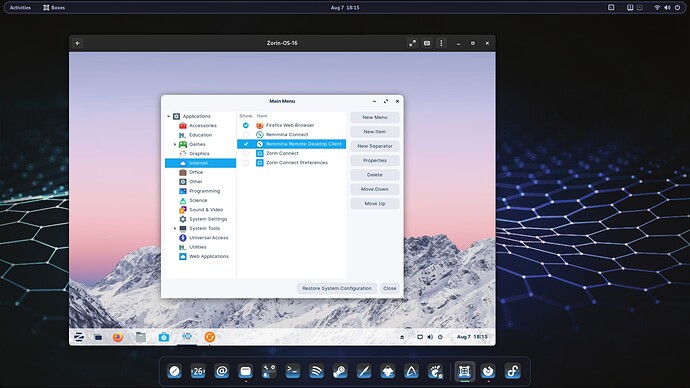
Task: Uncheck the Remmina Remote Desktop Client checkbox
Action: point(246,144)
